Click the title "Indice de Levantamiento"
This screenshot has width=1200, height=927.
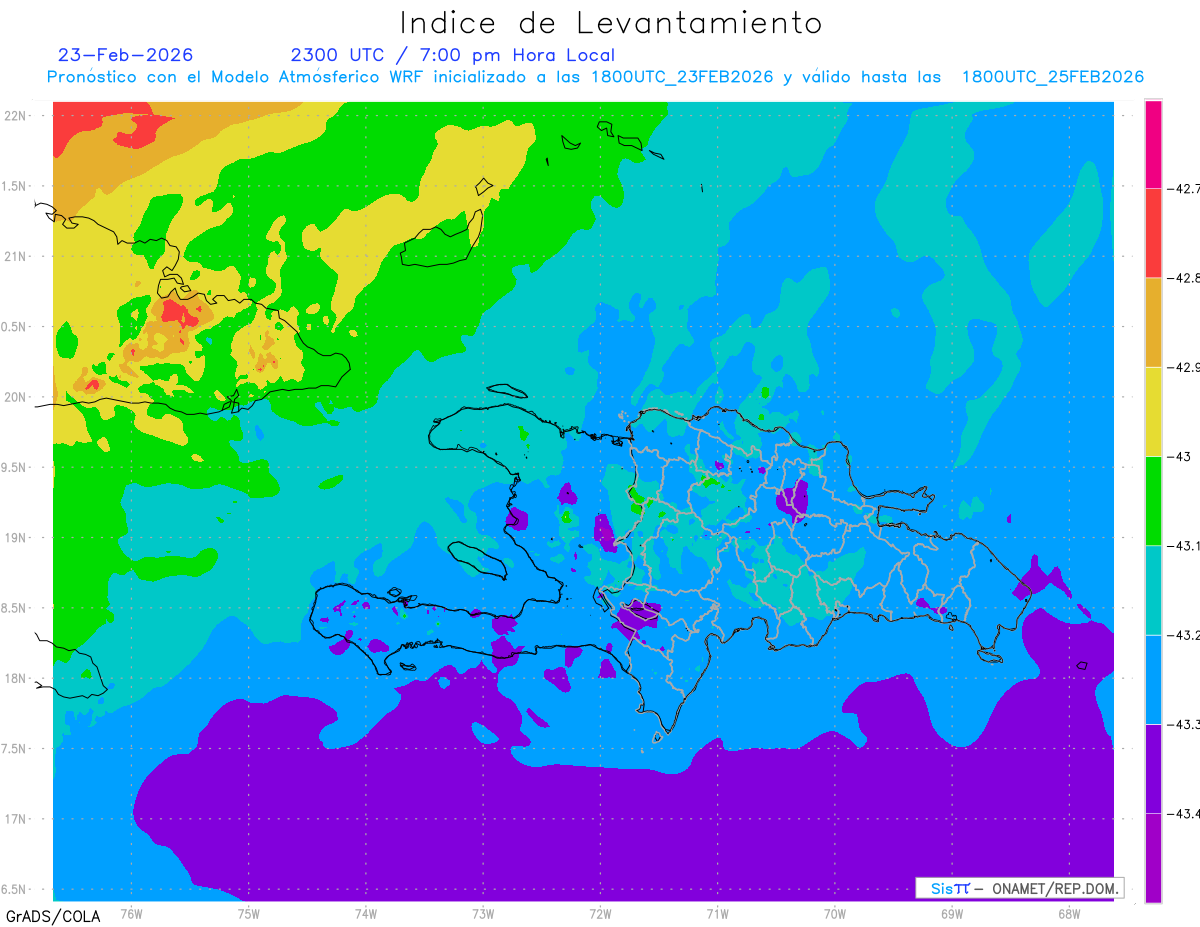point(611,23)
